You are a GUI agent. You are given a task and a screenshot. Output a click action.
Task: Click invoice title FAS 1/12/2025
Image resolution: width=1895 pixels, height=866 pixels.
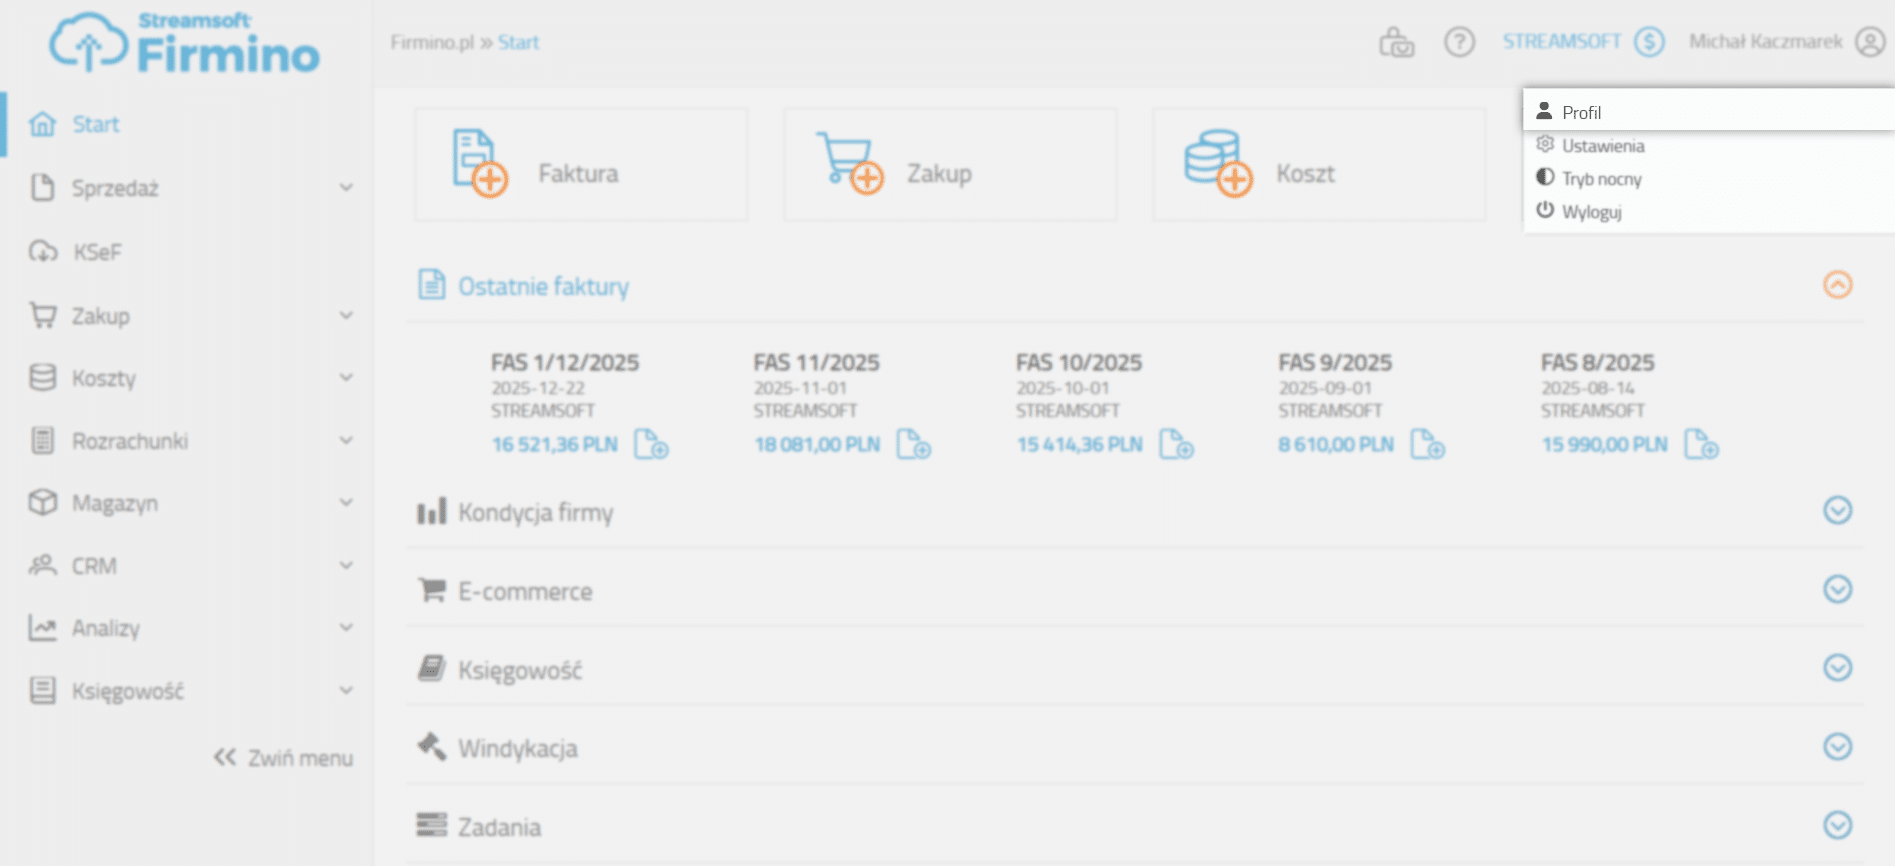point(564,363)
